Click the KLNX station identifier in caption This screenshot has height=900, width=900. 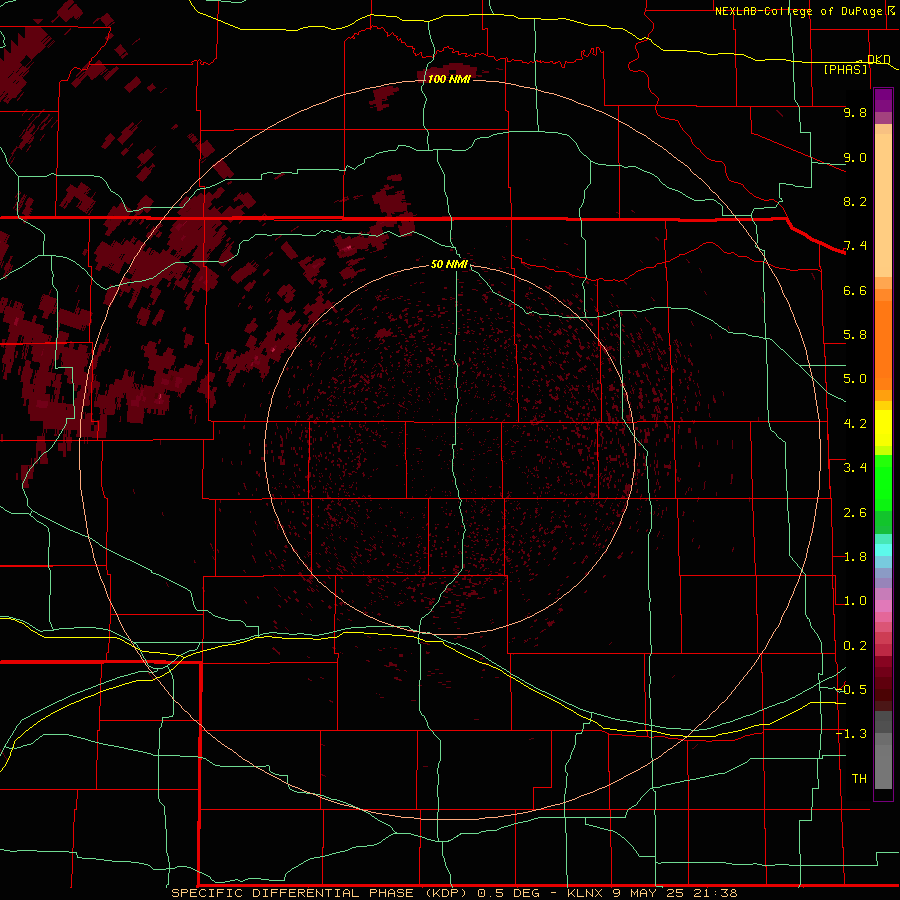[585, 893]
